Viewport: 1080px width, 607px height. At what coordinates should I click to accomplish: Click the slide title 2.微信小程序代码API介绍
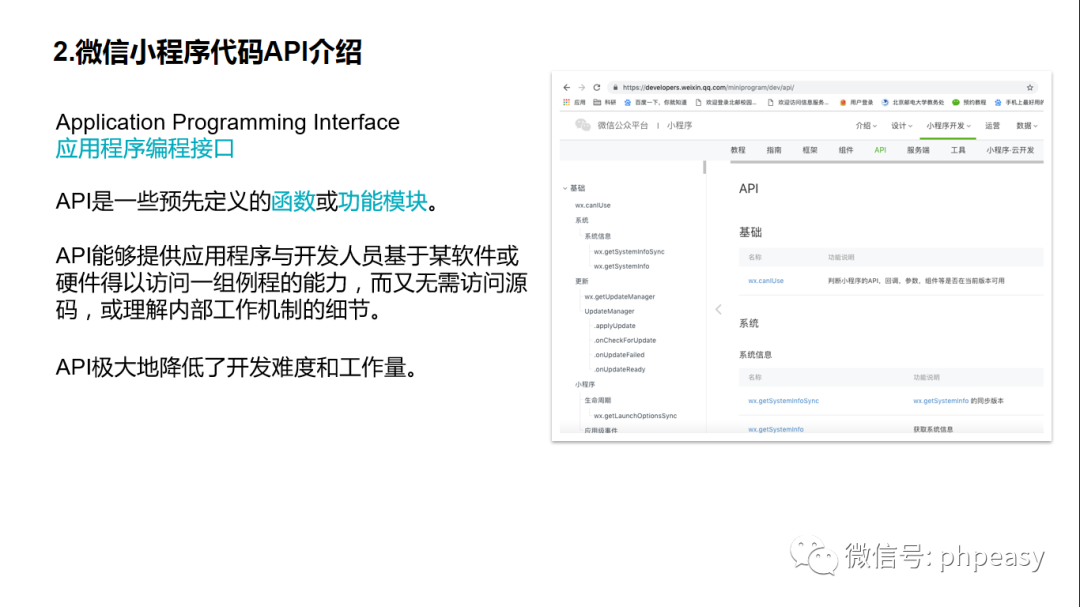(207, 52)
